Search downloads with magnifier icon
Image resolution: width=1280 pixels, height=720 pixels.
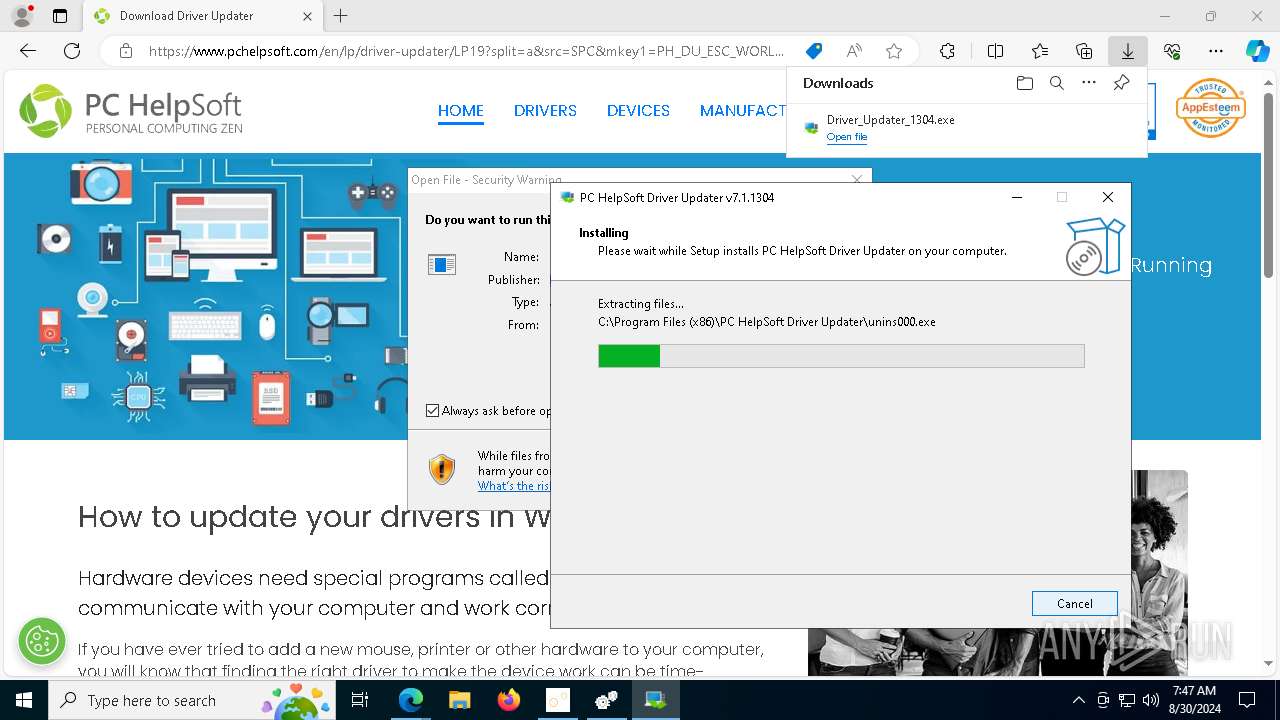tap(1056, 83)
